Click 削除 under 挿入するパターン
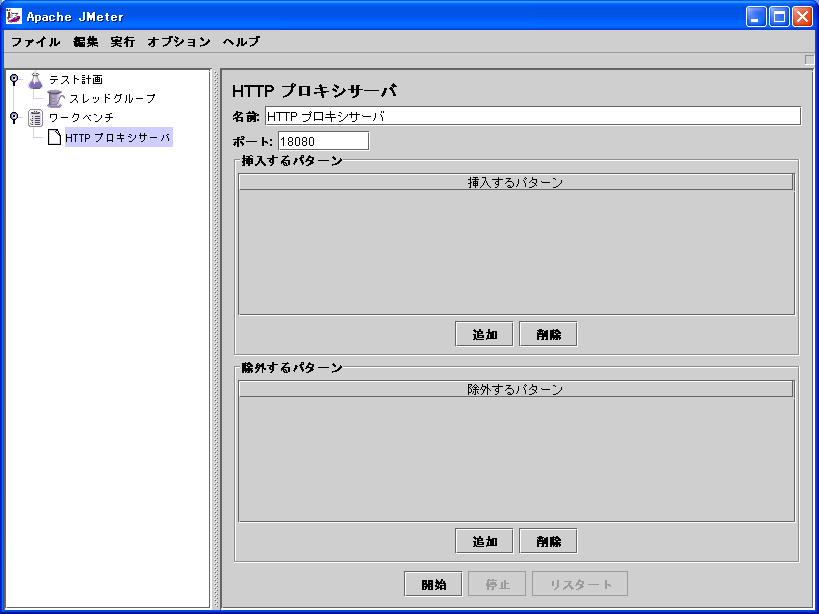This screenshot has width=819, height=614. coord(548,334)
